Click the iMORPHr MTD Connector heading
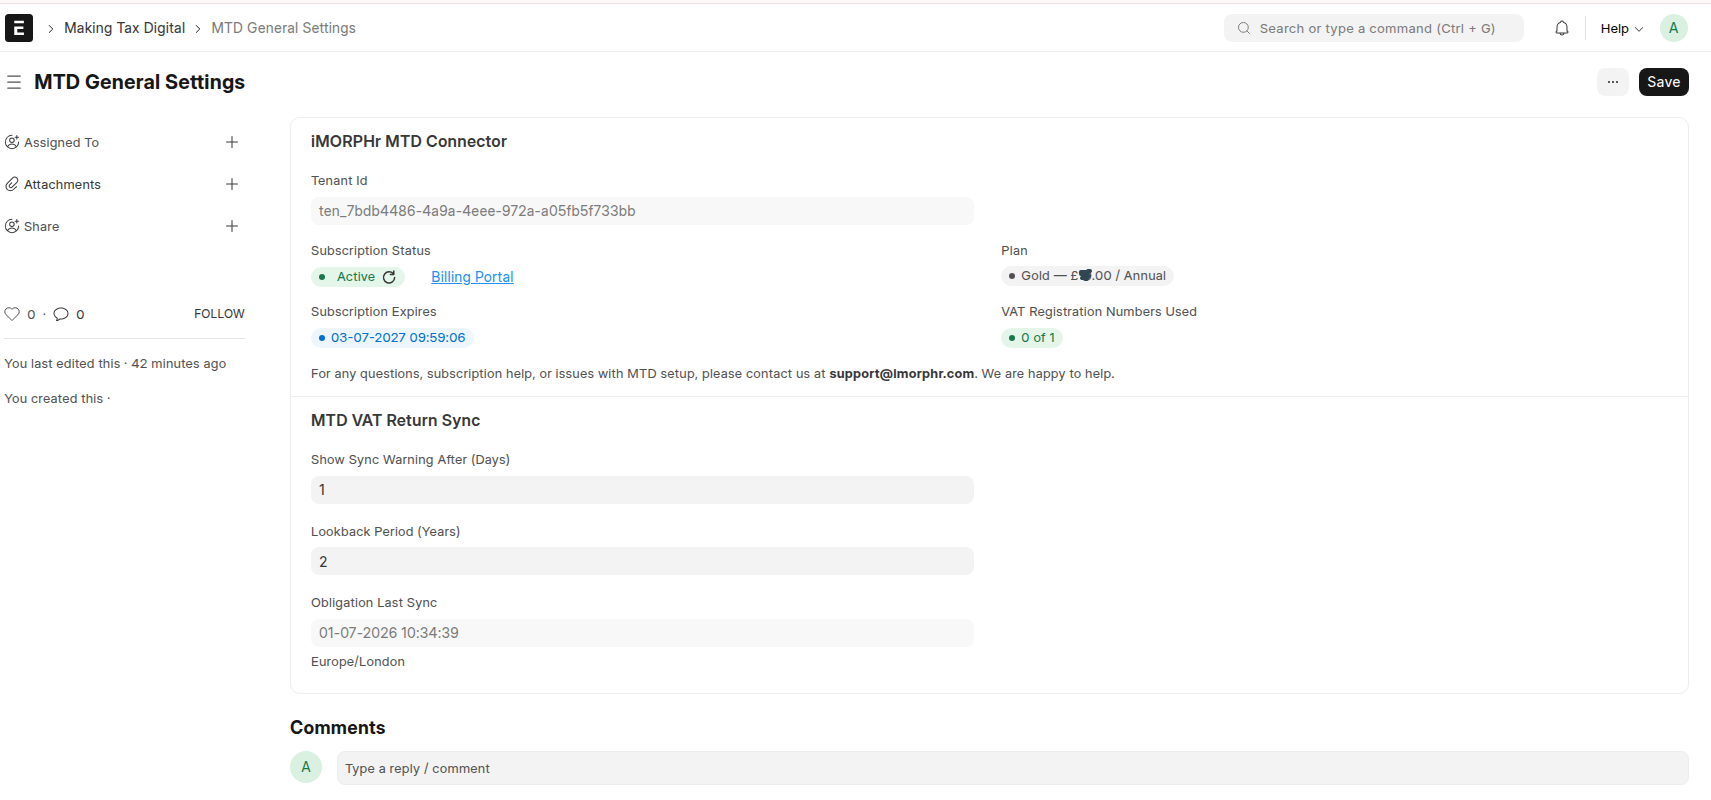 (409, 141)
